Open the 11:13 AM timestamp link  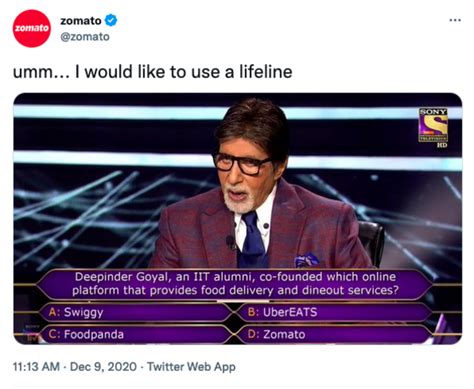(x=36, y=367)
